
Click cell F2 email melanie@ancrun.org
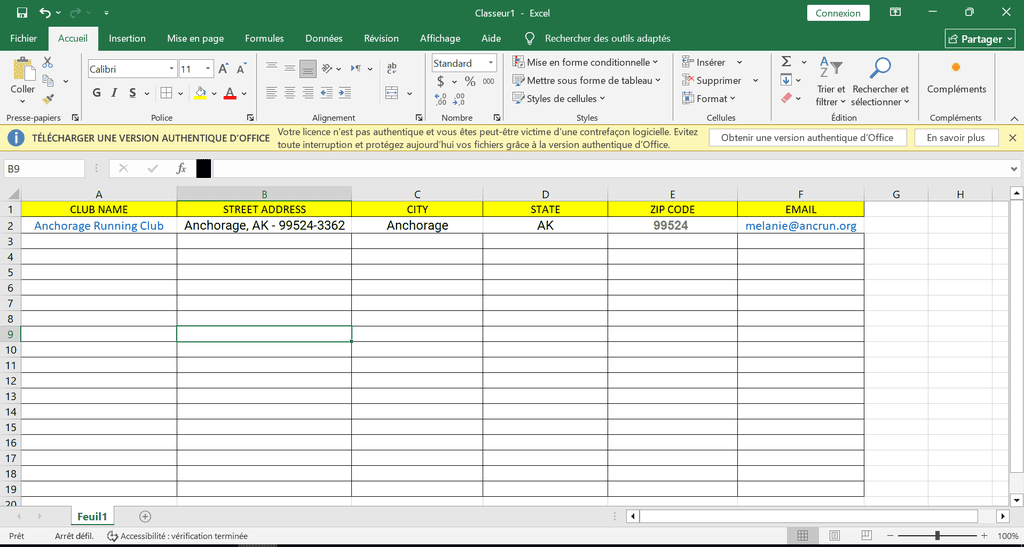[x=800, y=226]
